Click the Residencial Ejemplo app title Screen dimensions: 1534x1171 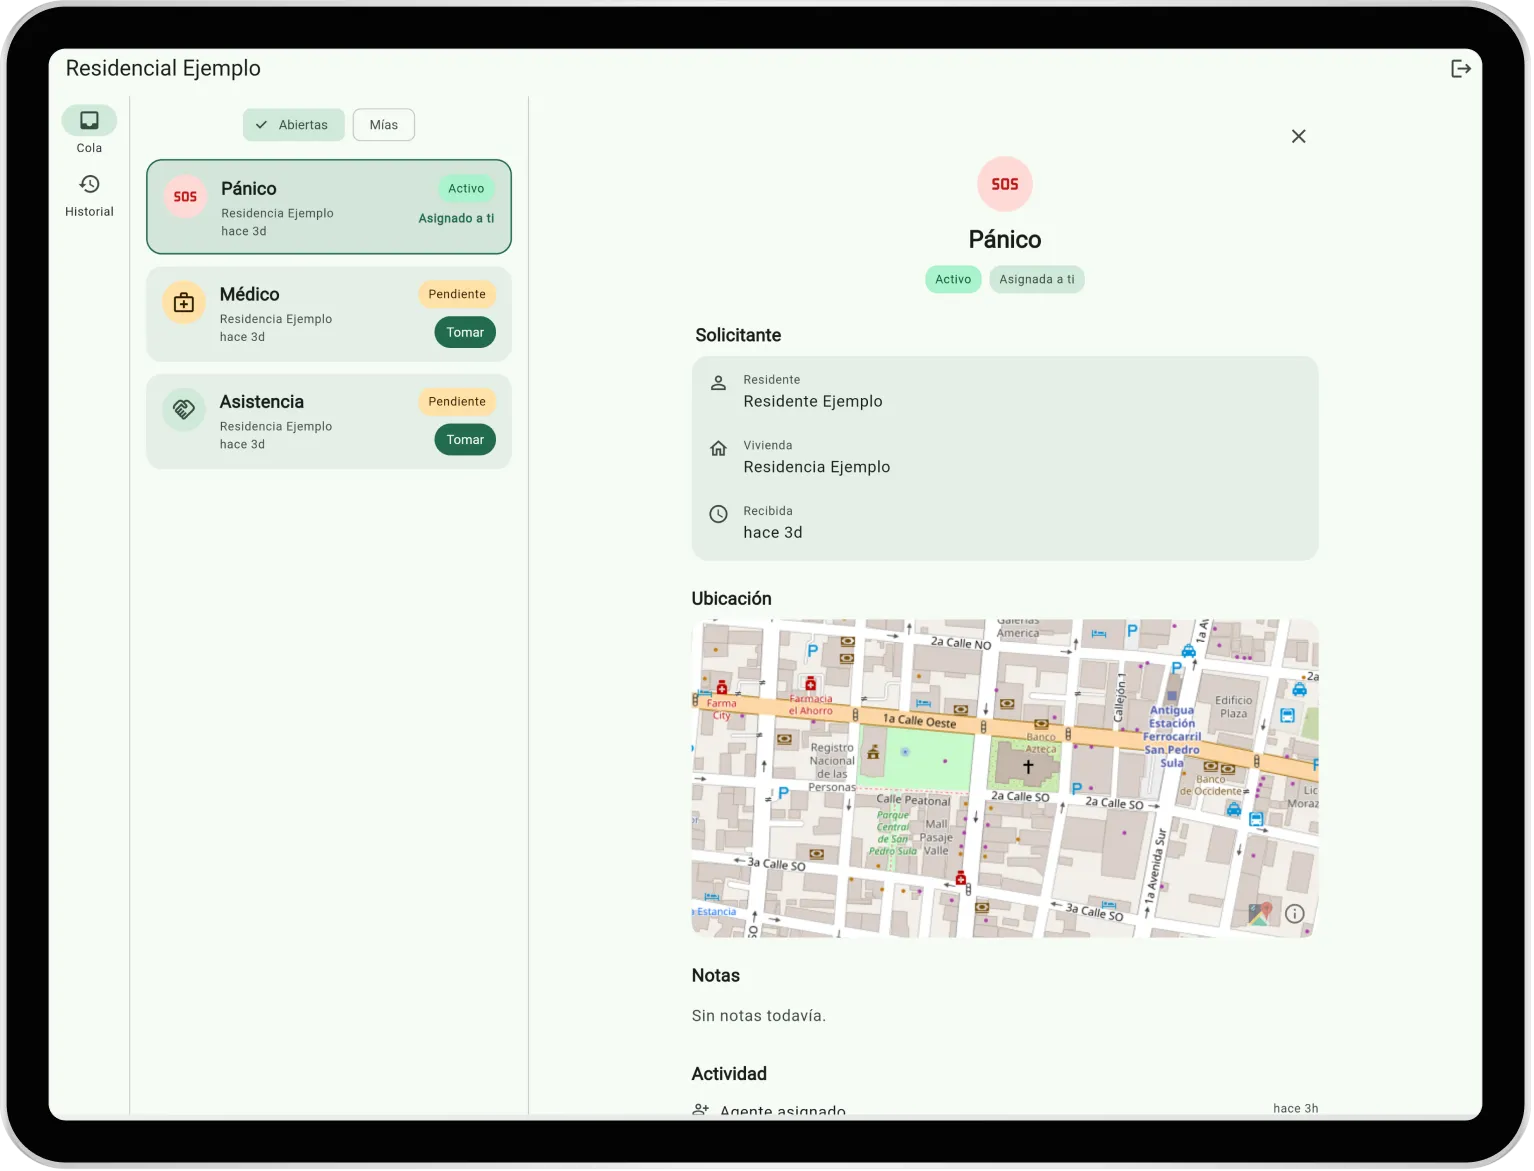coord(163,68)
